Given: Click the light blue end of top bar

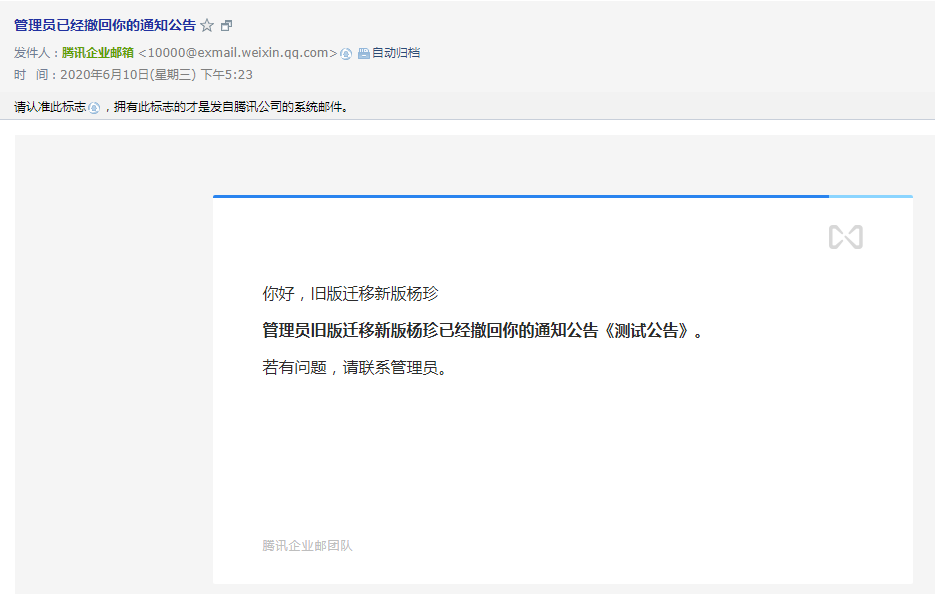Looking at the screenshot, I should [870, 196].
